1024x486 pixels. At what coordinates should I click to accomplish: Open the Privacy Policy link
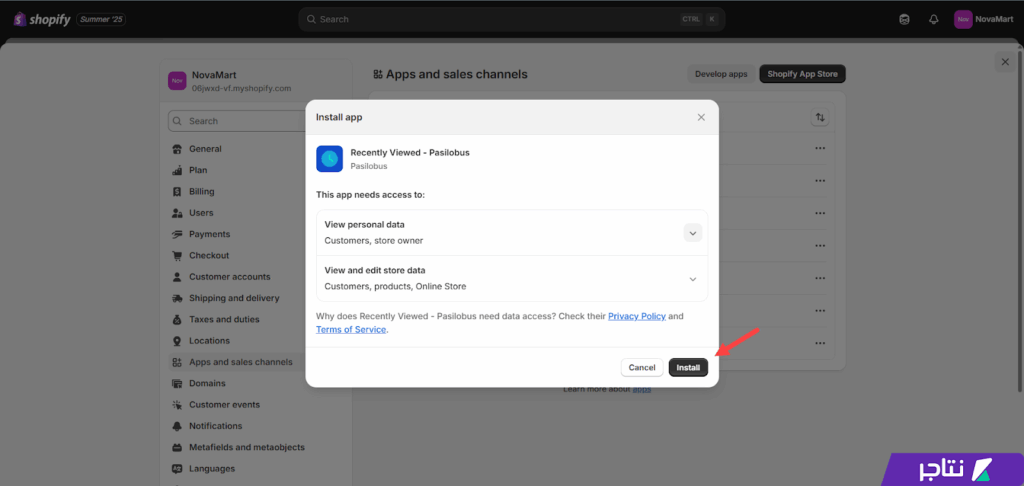pyautogui.click(x=637, y=316)
